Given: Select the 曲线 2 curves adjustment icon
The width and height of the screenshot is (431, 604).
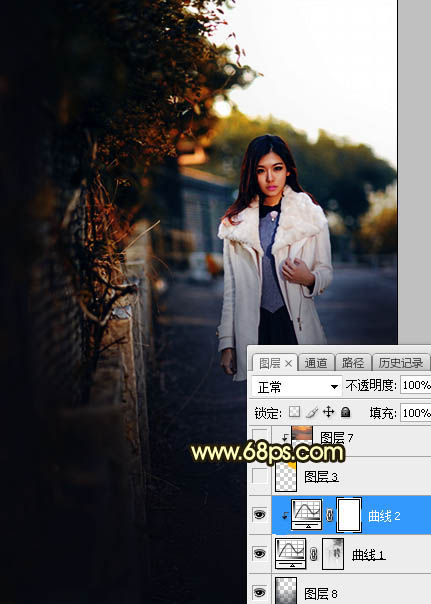Looking at the screenshot, I should click(307, 514).
